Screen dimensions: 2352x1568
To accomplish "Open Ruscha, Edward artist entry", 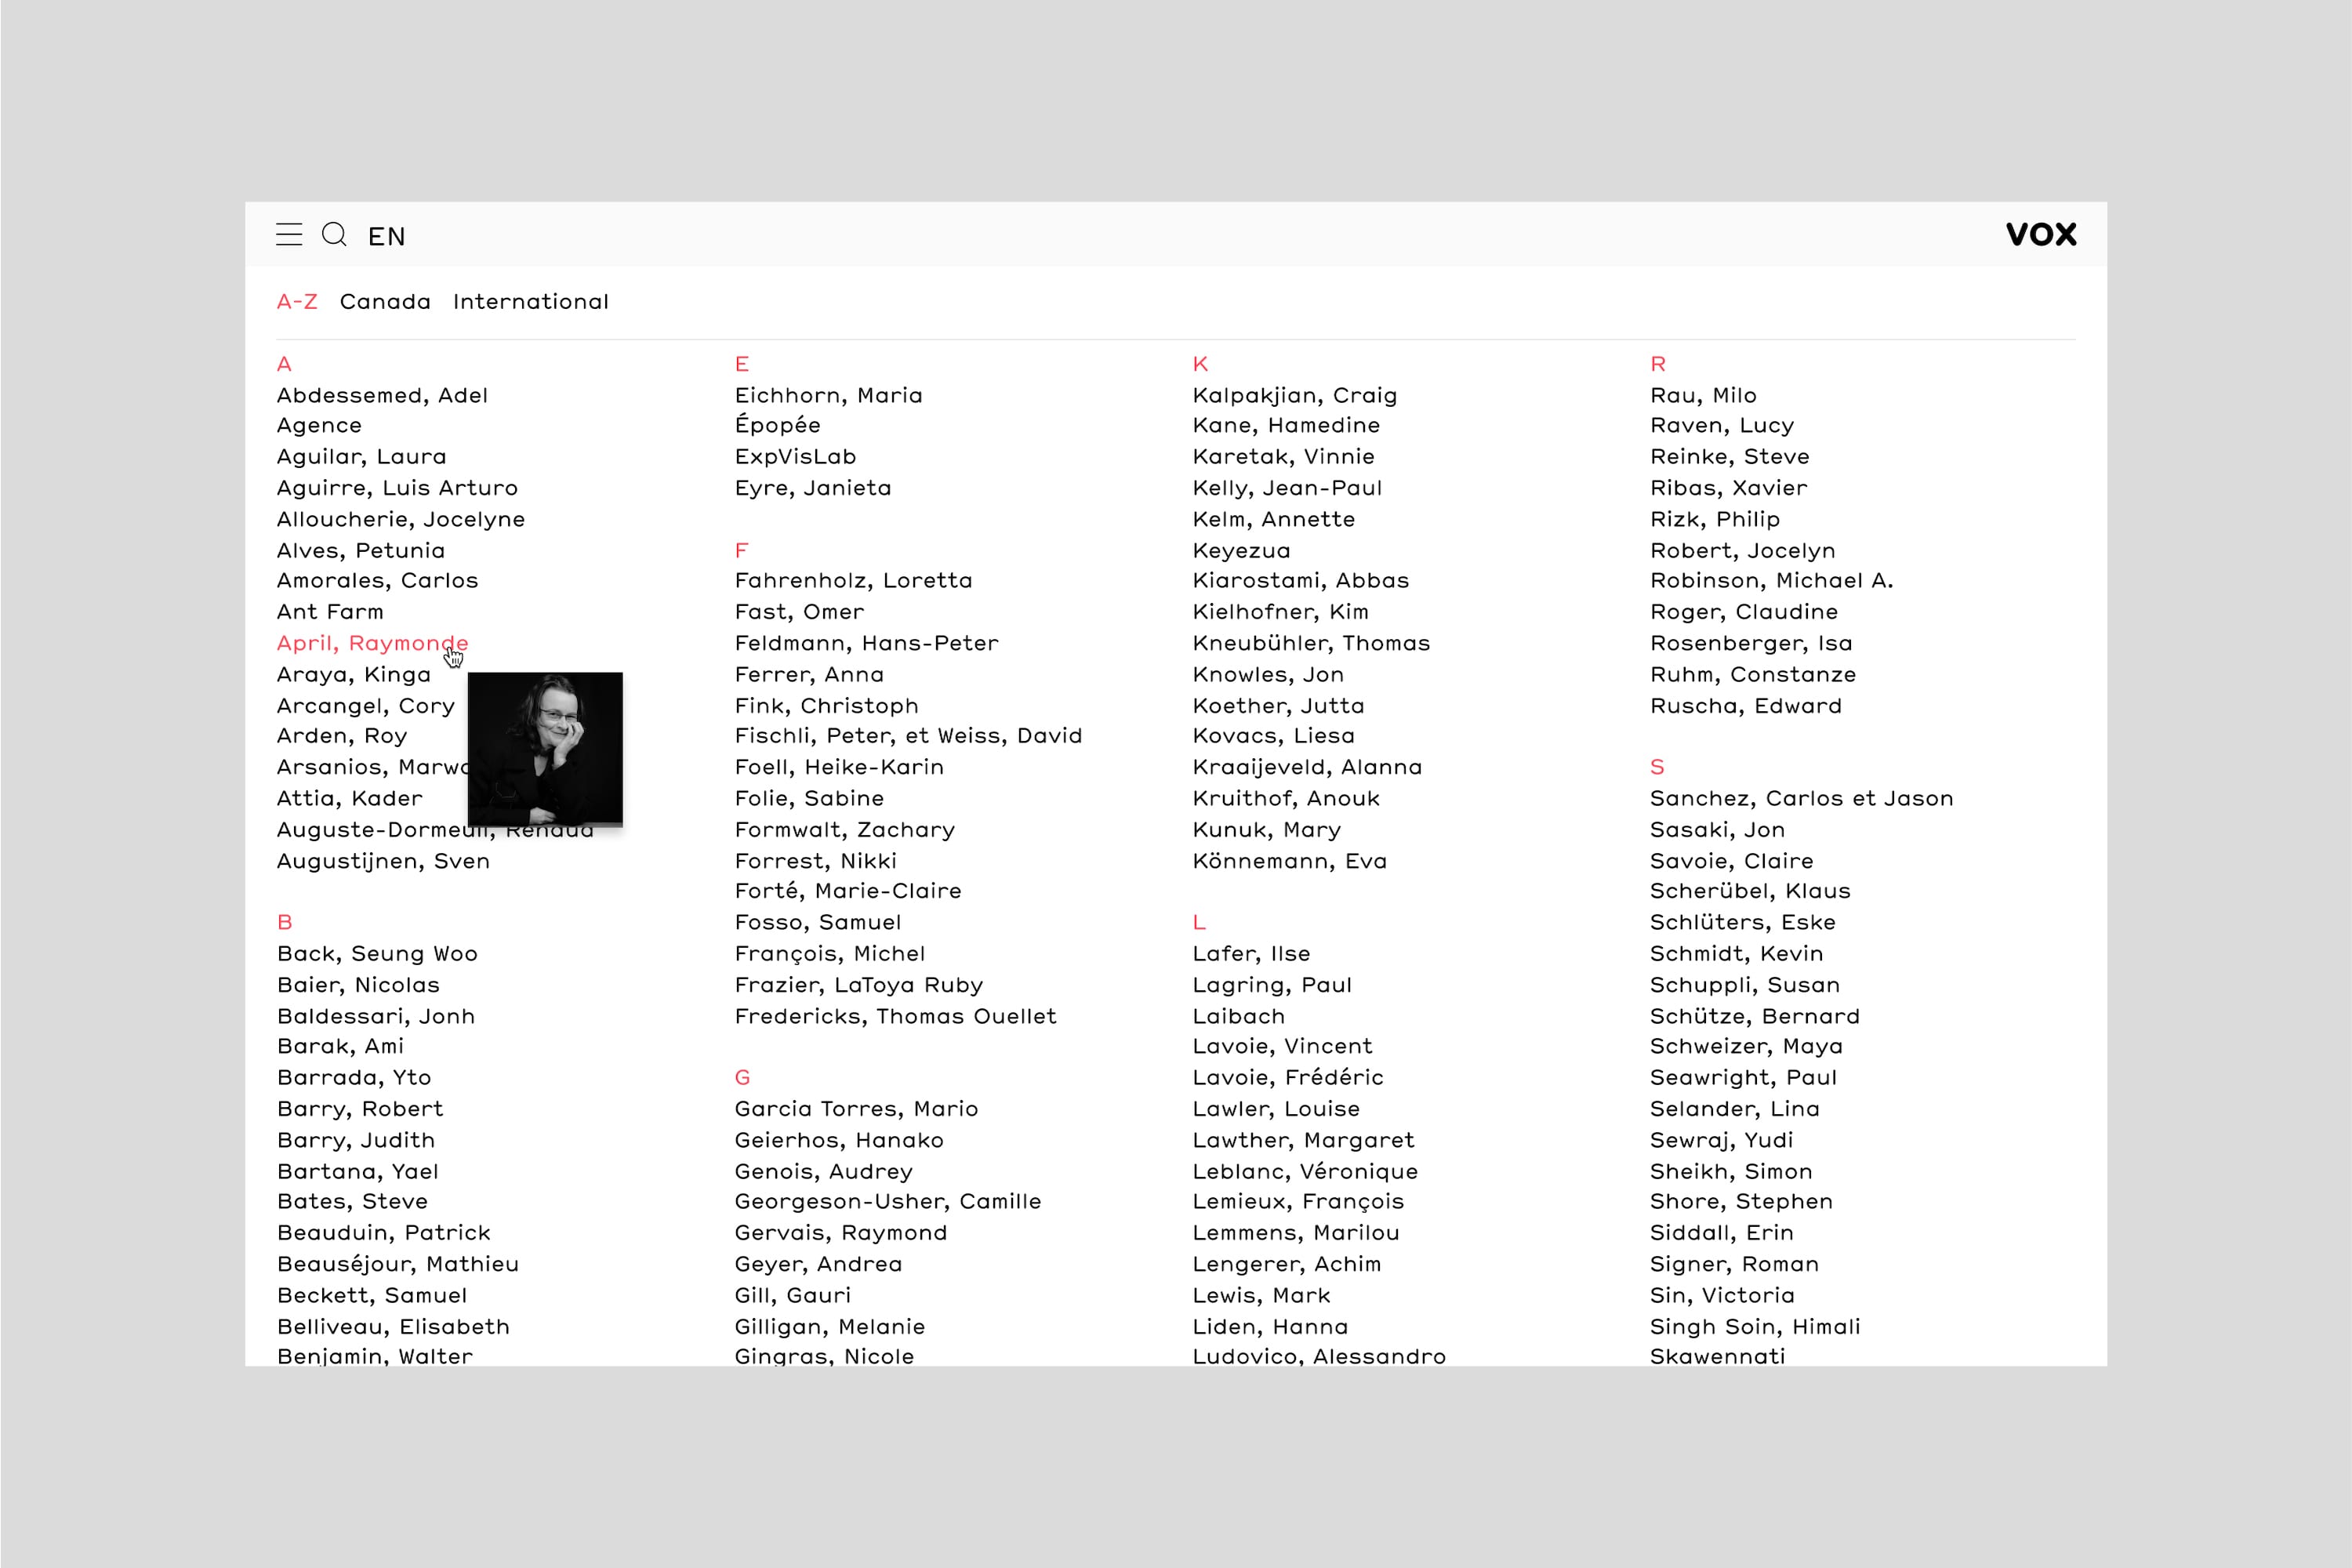I will (x=1745, y=706).
